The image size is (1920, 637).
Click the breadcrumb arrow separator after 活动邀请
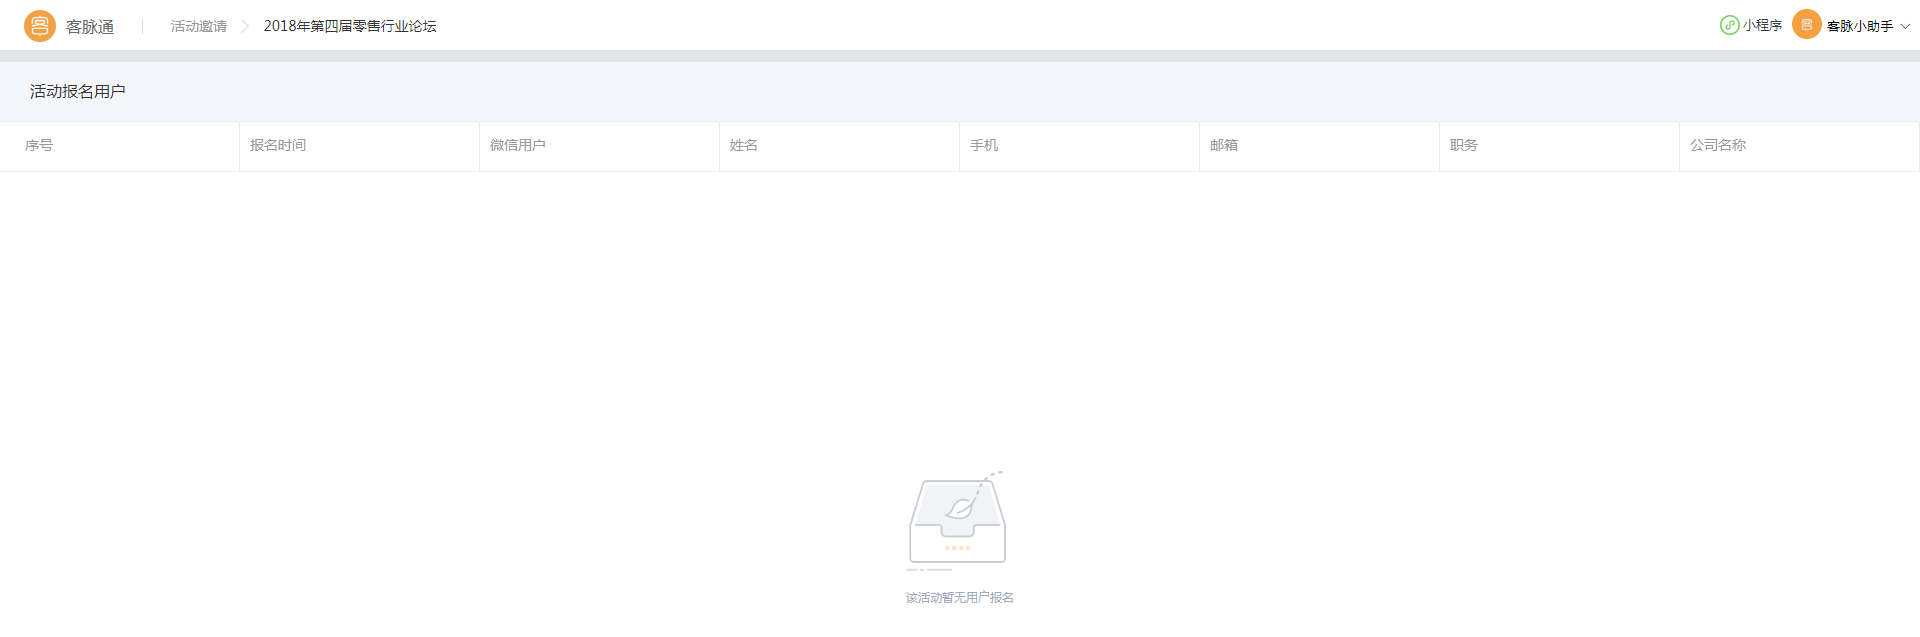245,26
